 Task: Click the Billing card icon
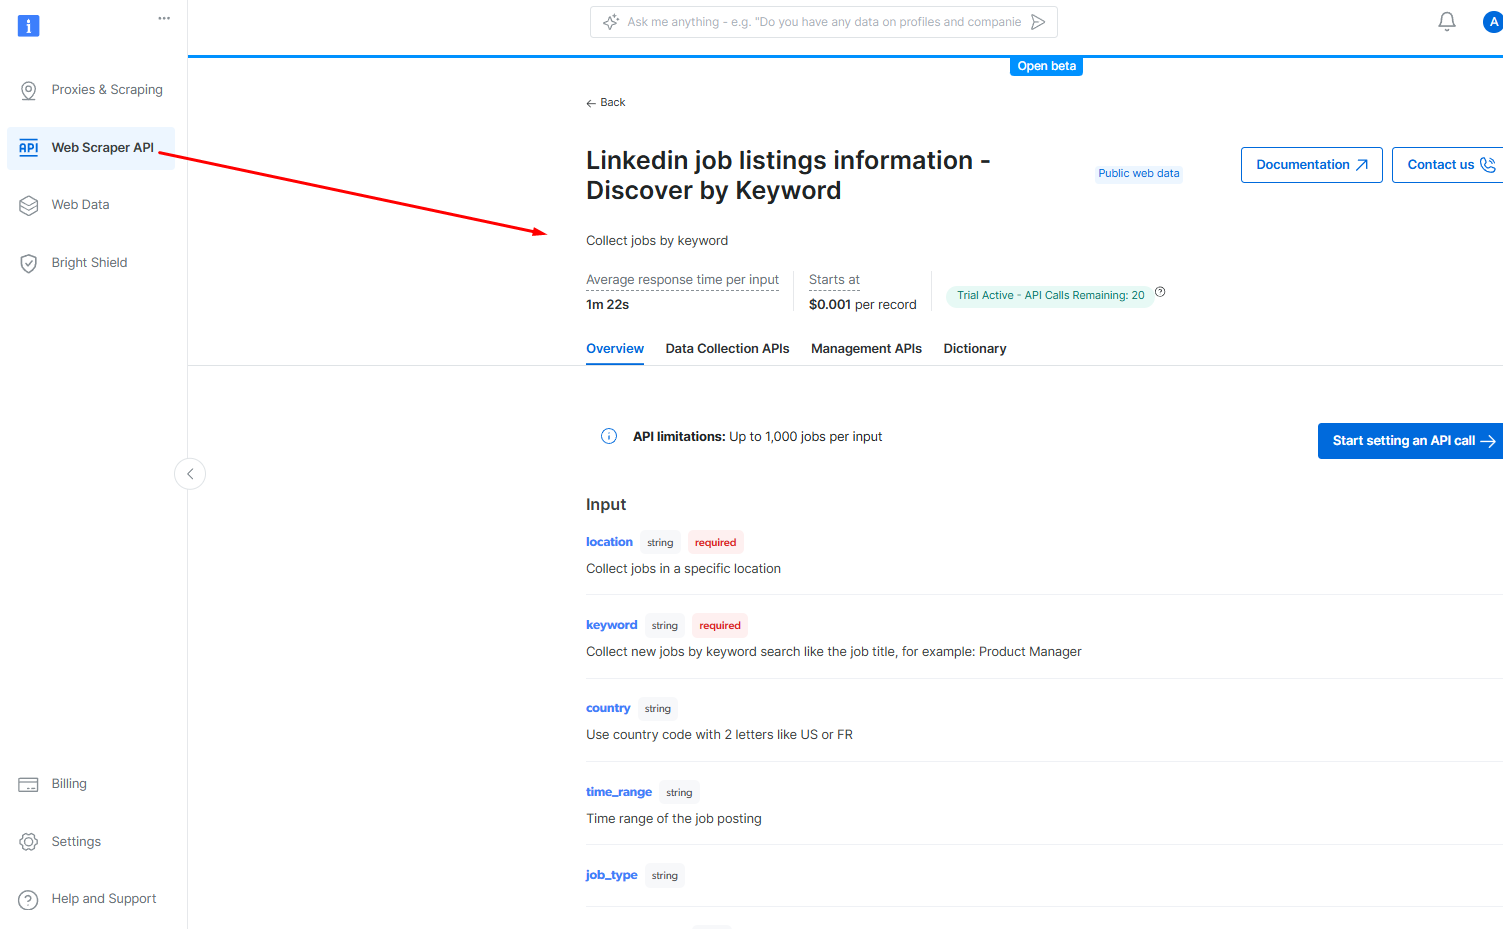point(29,784)
